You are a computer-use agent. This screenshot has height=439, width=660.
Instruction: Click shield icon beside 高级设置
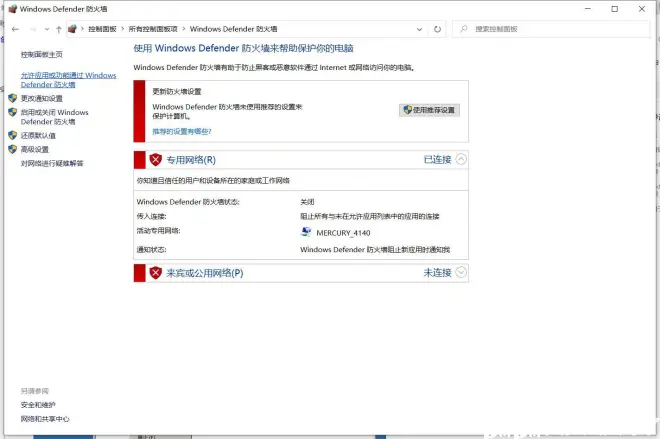[13, 149]
